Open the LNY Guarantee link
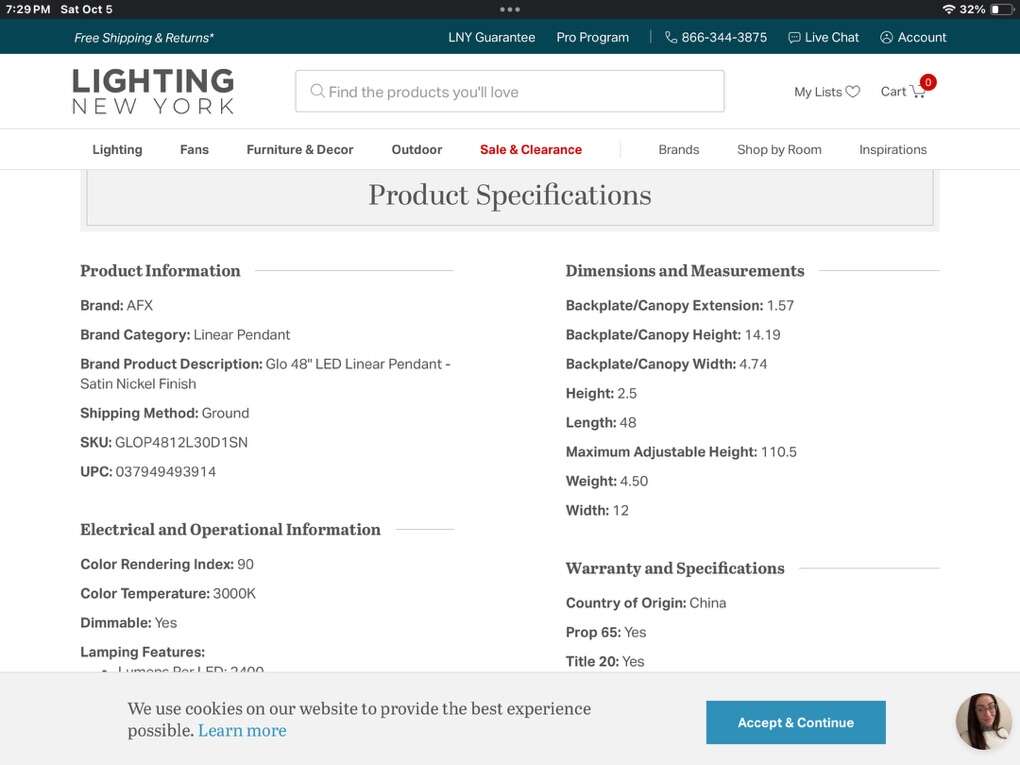This screenshot has width=1020, height=765. (491, 38)
